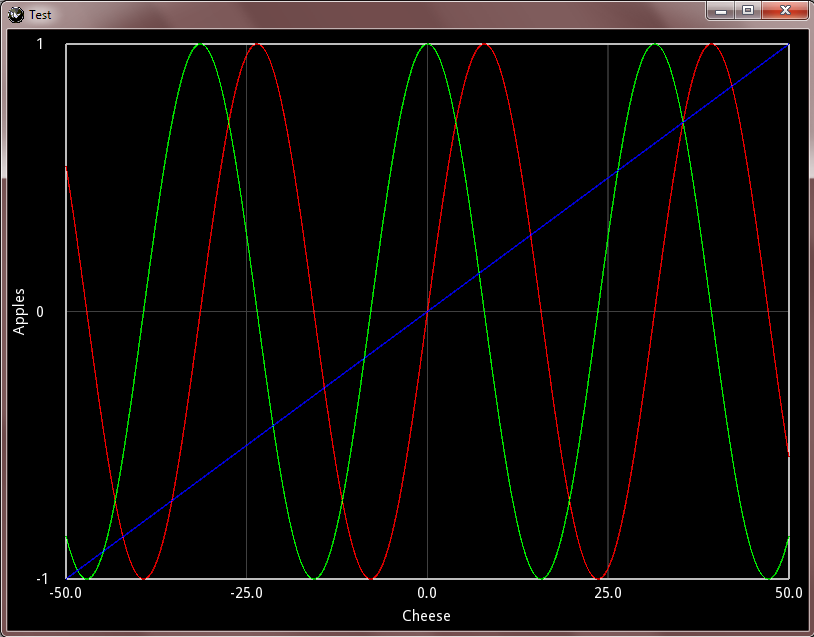The height and width of the screenshot is (637, 814).
Task: Click the Test window application icon
Action: (16, 15)
